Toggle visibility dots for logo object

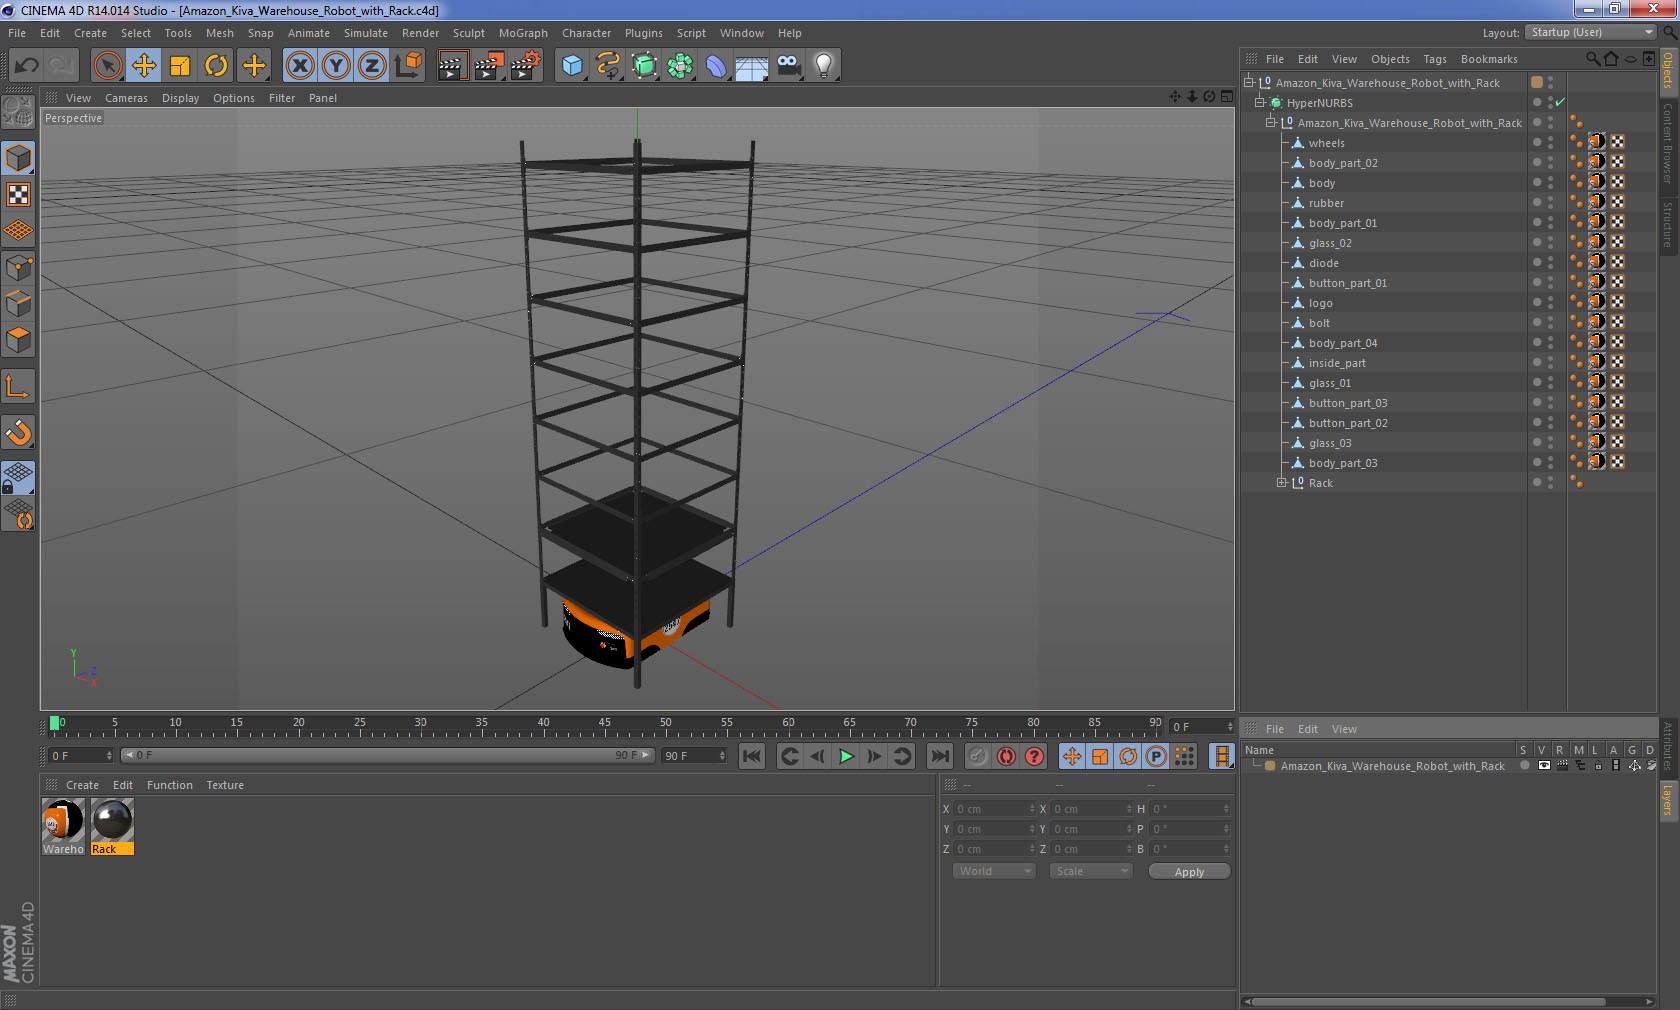pos(1550,302)
